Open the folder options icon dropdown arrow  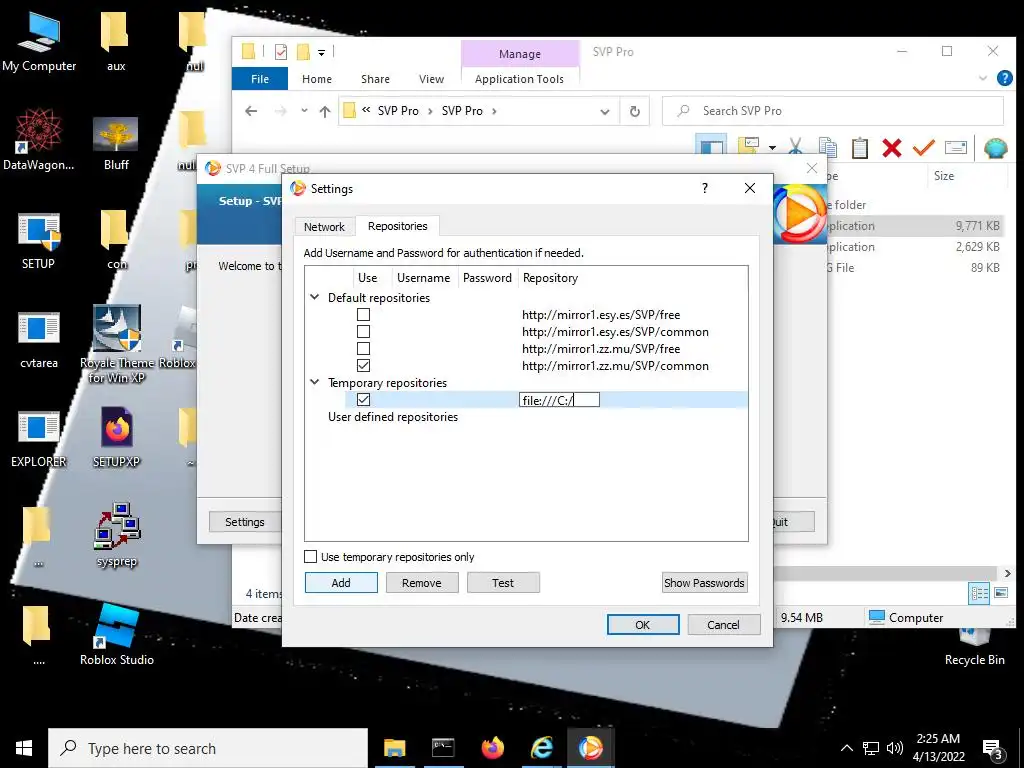click(x=772, y=148)
